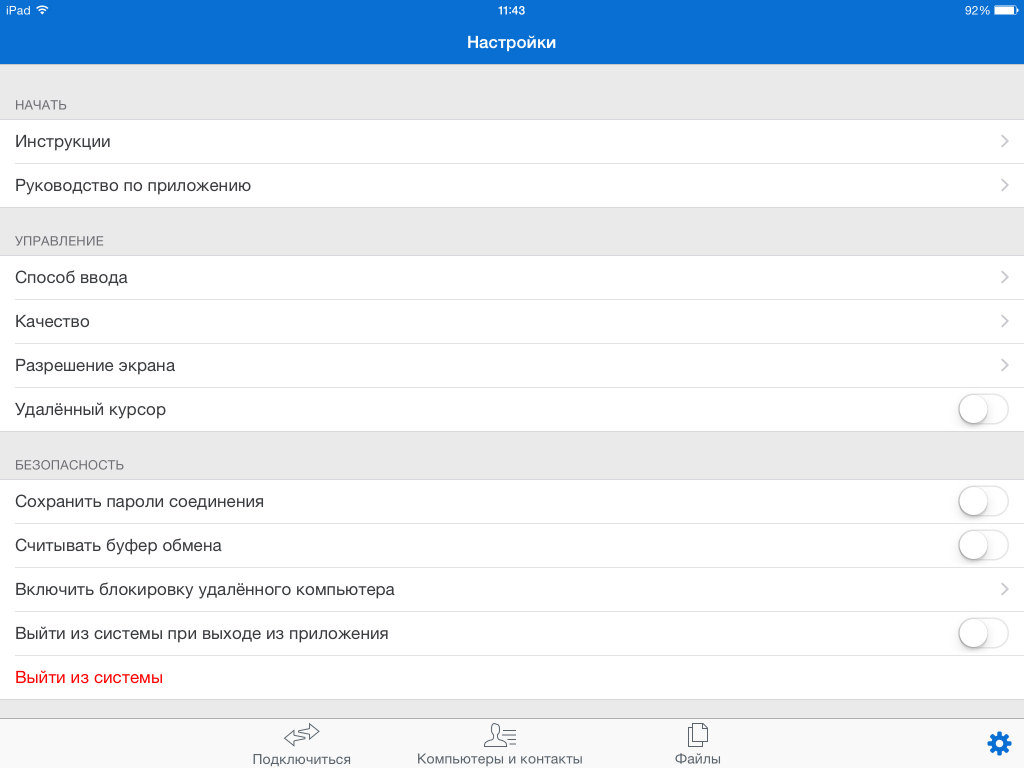Switch to Компьютеры и контакты tab label
The image size is (1024, 768).
[x=499, y=759]
